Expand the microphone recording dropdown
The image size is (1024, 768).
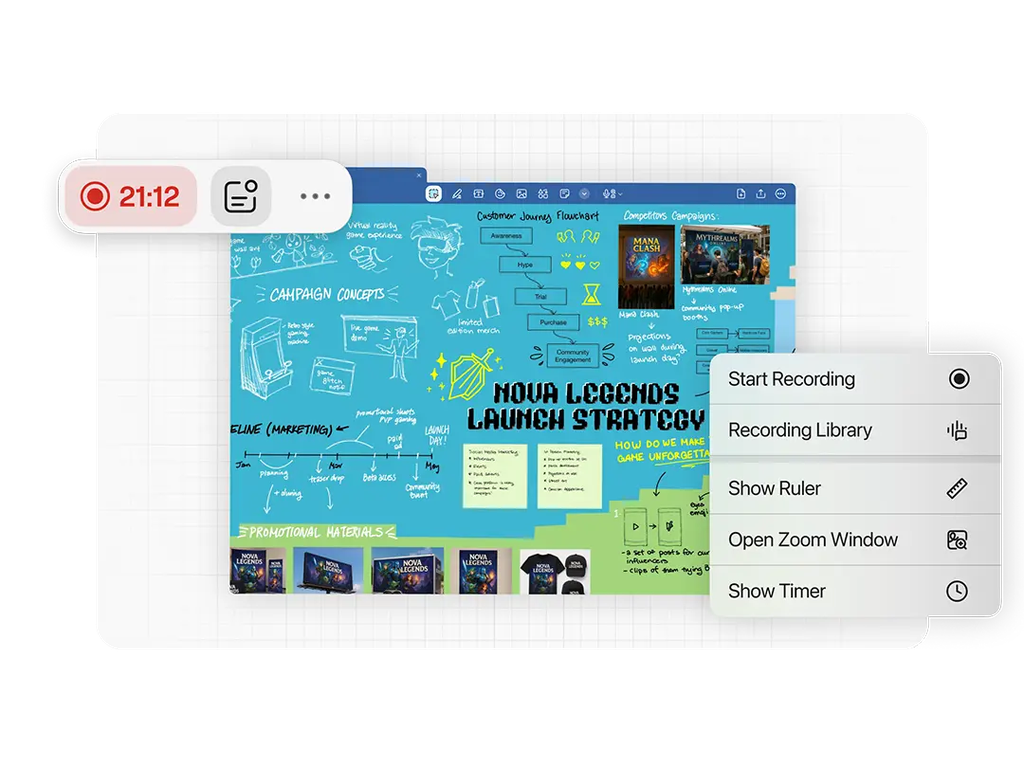point(612,193)
